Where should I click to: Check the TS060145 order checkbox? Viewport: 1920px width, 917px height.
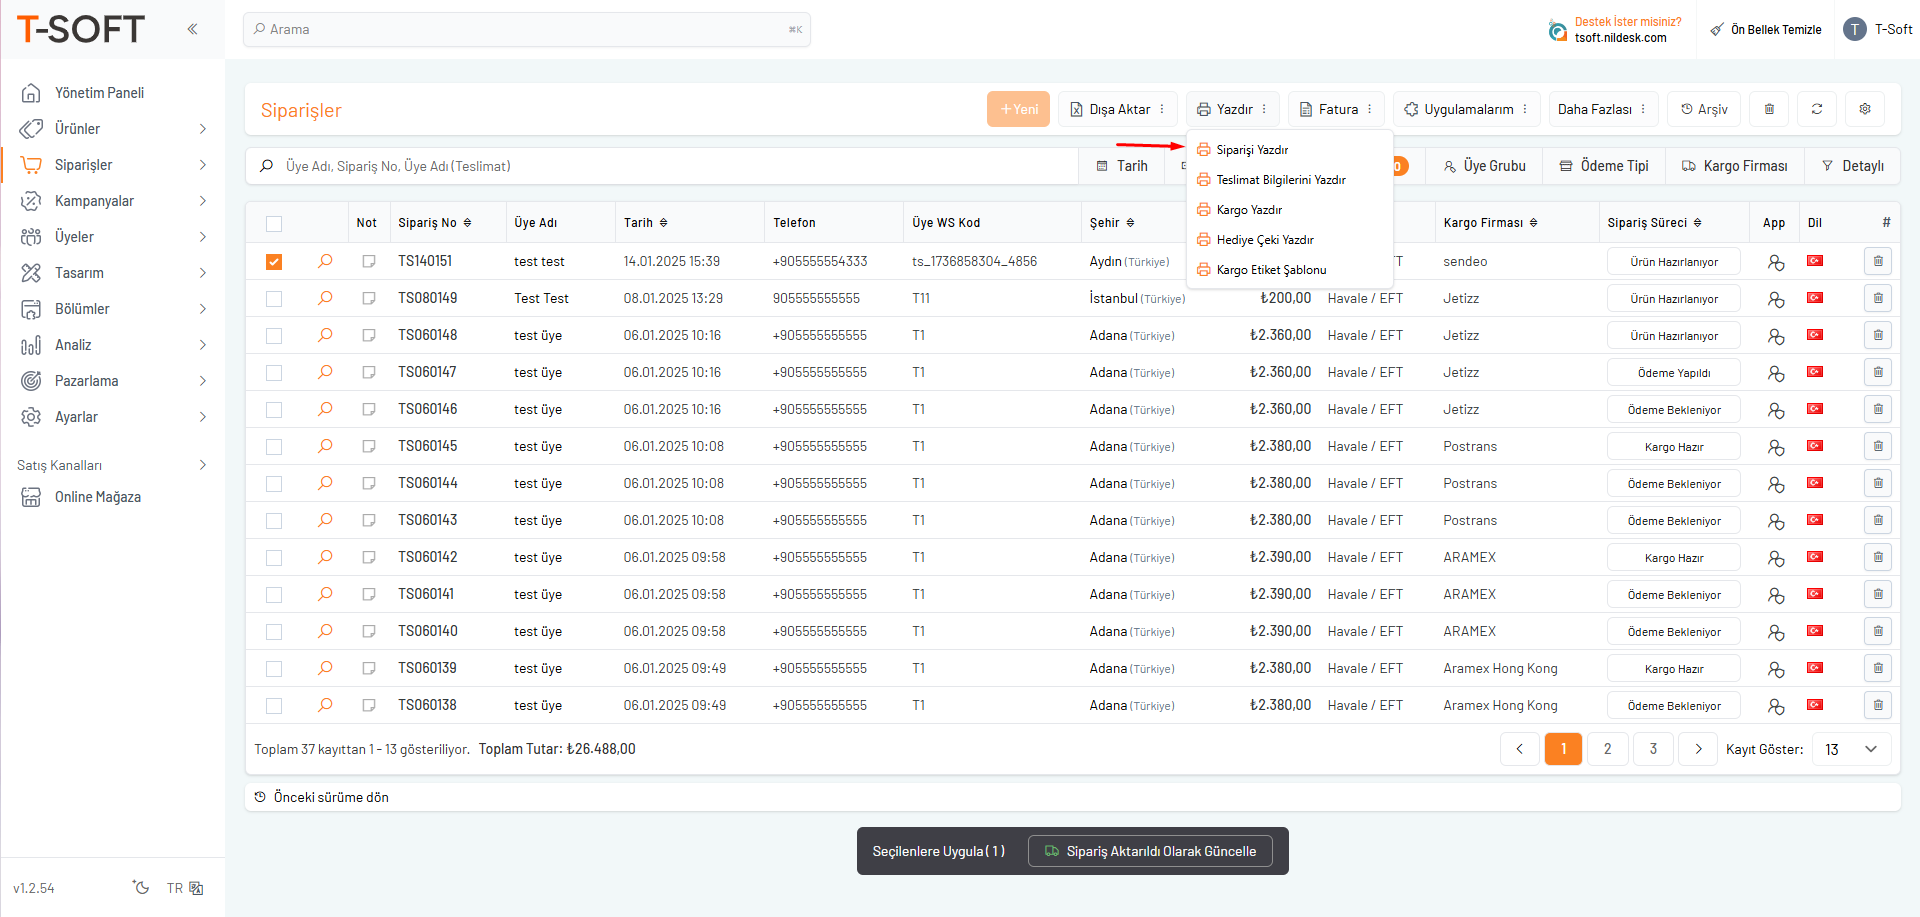point(274,447)
